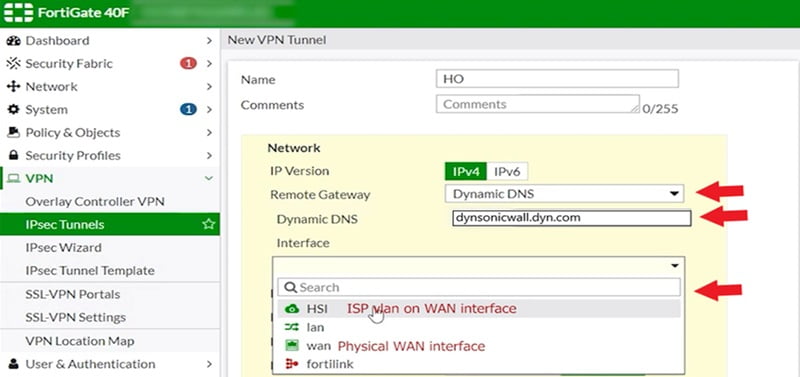Click the System gear icon
The image size is (800, 377).
14,110
